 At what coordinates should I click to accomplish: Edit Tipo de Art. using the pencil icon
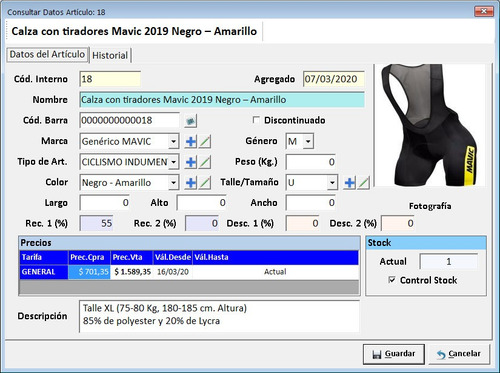[205, 162]
